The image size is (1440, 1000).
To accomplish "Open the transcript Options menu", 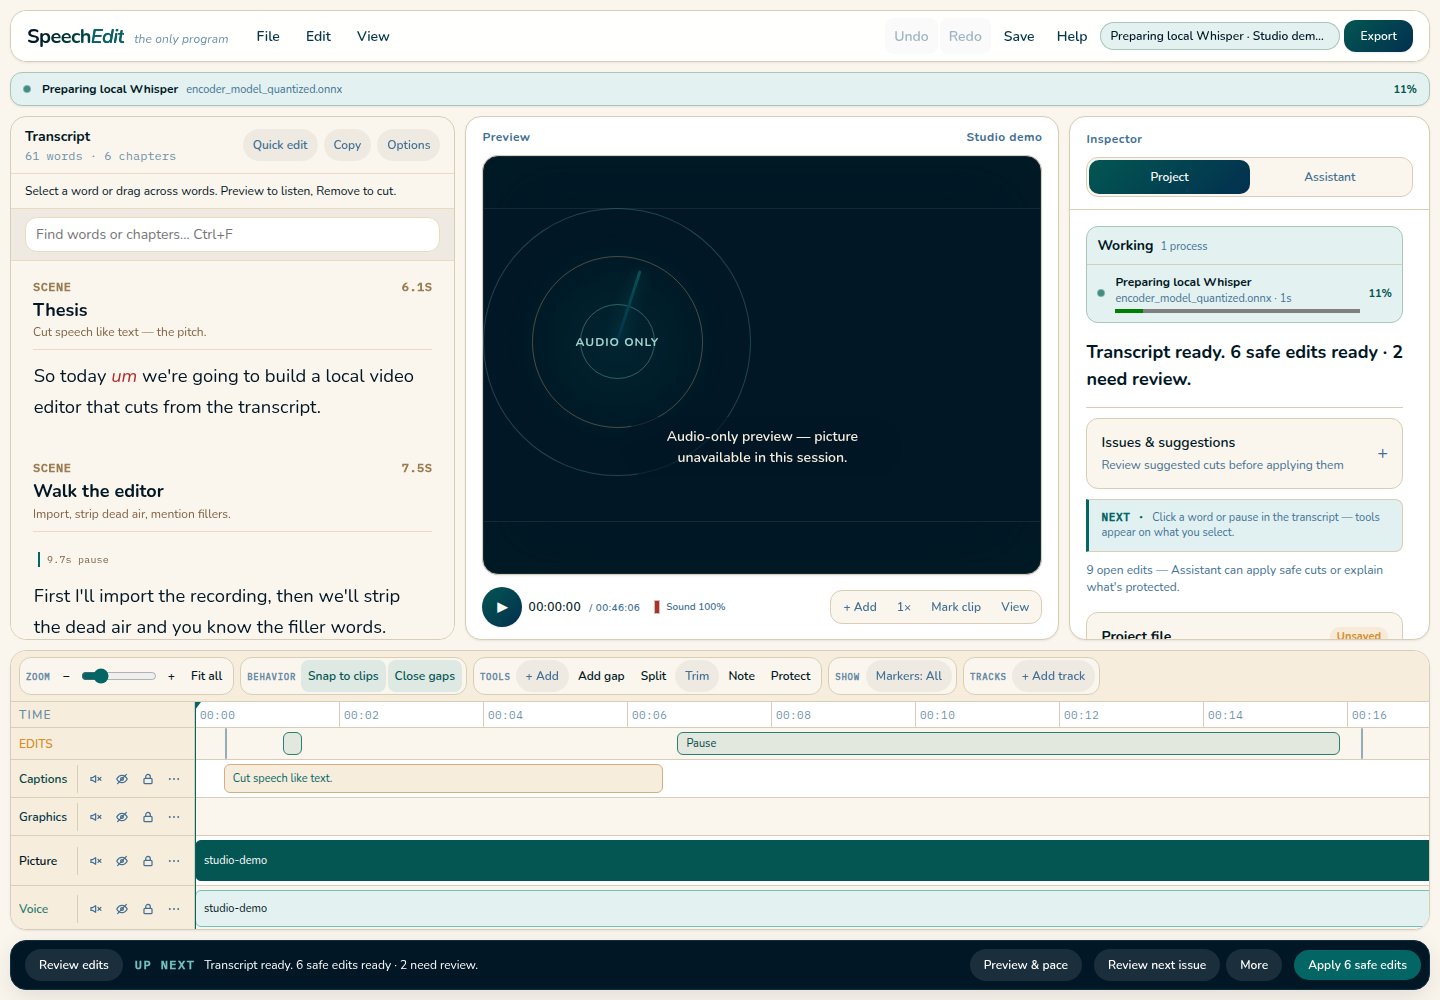I will pyautogui.click(x=409, y=145).
